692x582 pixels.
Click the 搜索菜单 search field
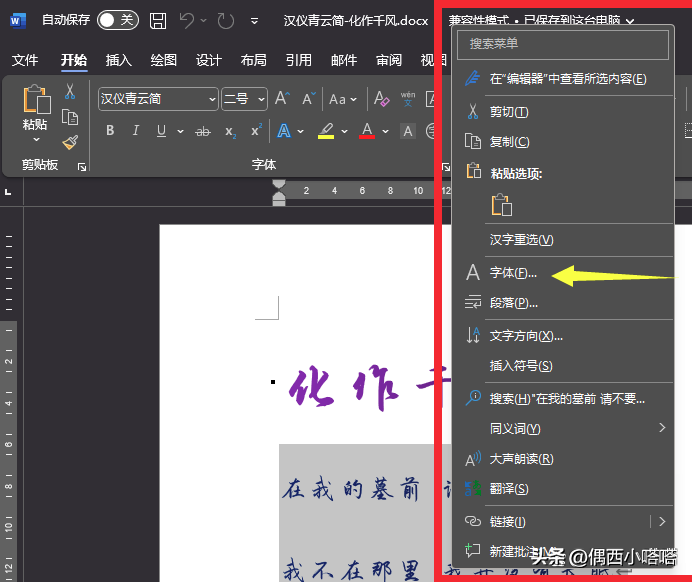(x=562, y=44)
